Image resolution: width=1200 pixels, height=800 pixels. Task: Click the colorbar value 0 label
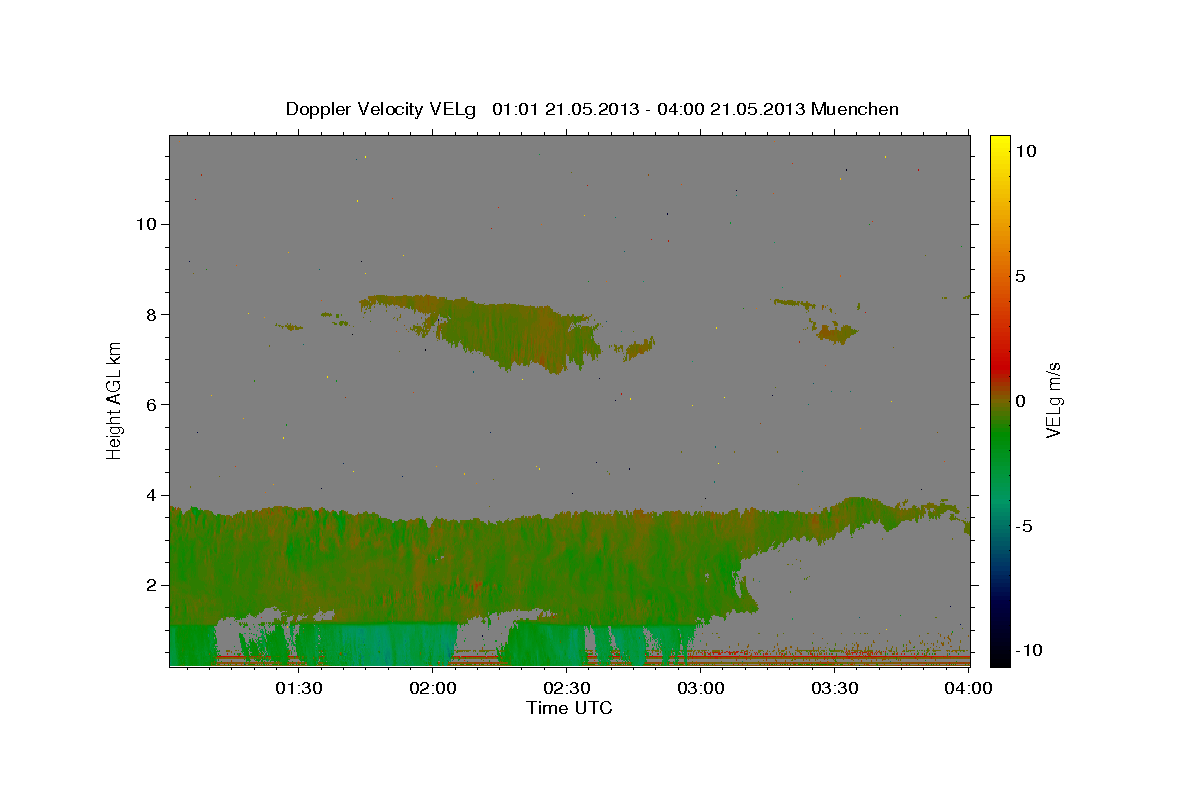[x=1021, y=401]
